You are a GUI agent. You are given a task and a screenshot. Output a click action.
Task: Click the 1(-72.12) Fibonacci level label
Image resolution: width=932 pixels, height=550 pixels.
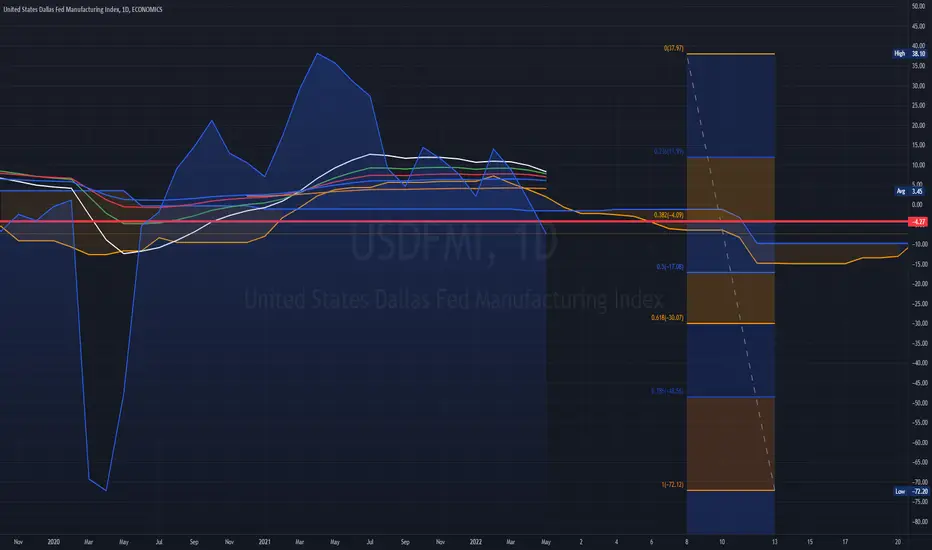coord(672,485)
